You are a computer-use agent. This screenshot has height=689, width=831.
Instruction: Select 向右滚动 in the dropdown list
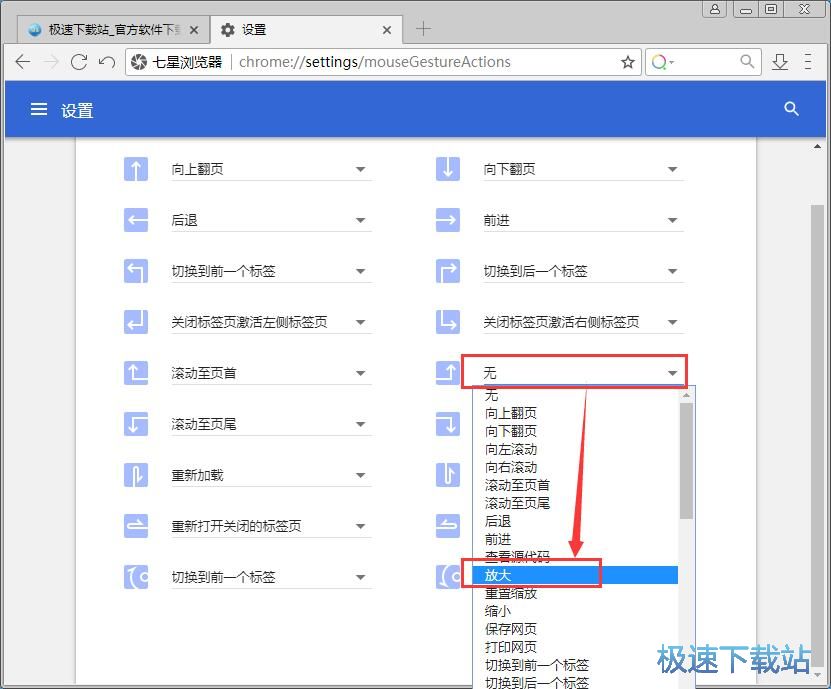tap(576, 467)
